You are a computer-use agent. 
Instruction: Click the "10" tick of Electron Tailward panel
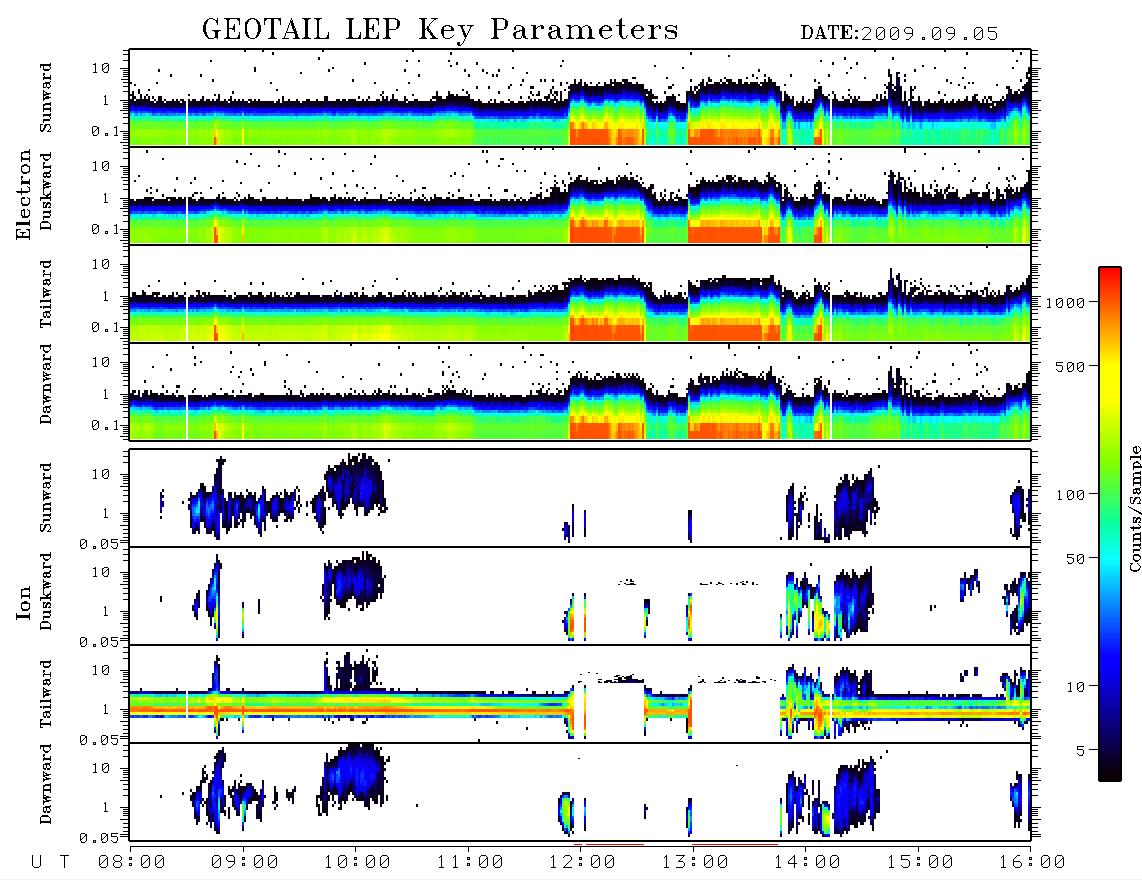pos(101,264)
